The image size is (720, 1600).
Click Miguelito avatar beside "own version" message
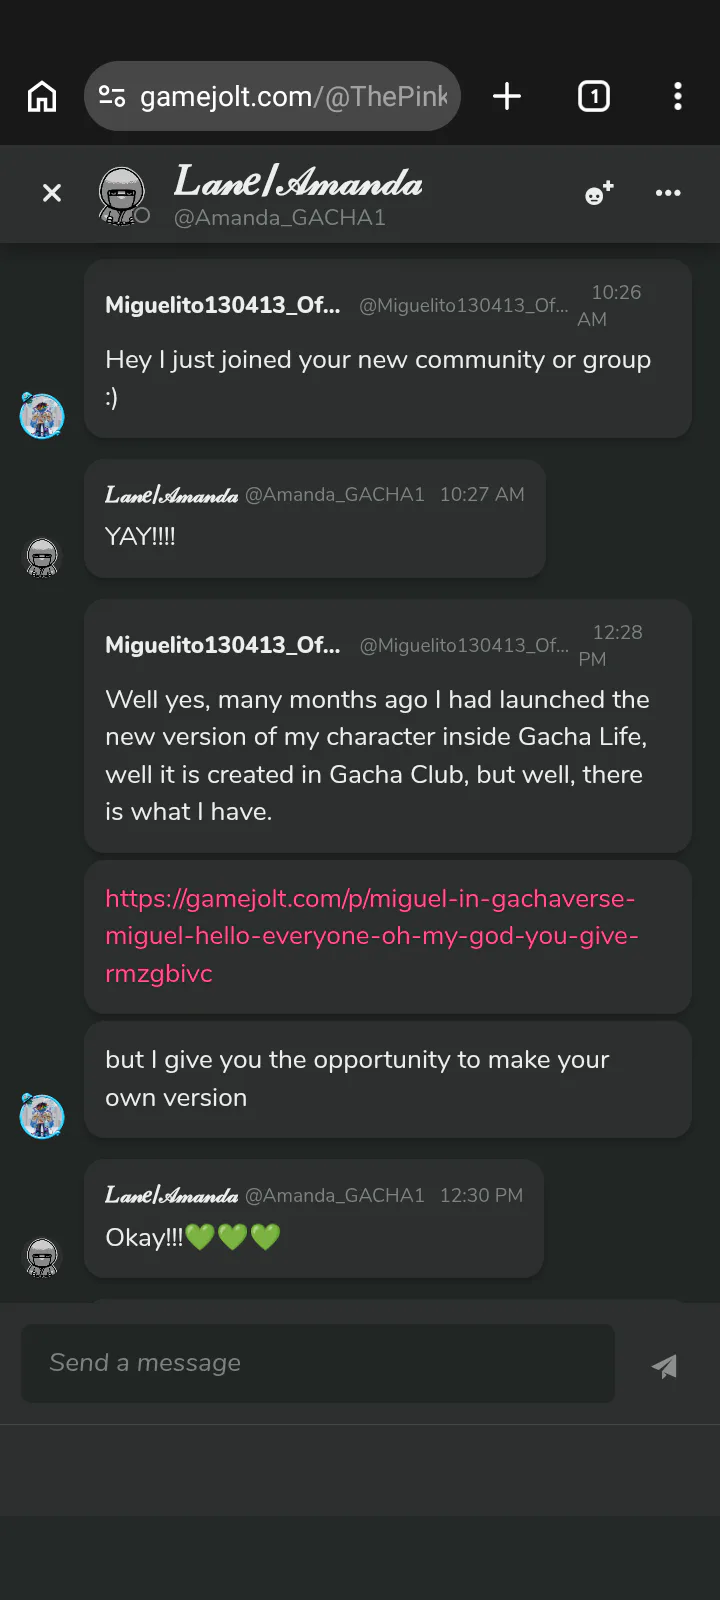42,1116
